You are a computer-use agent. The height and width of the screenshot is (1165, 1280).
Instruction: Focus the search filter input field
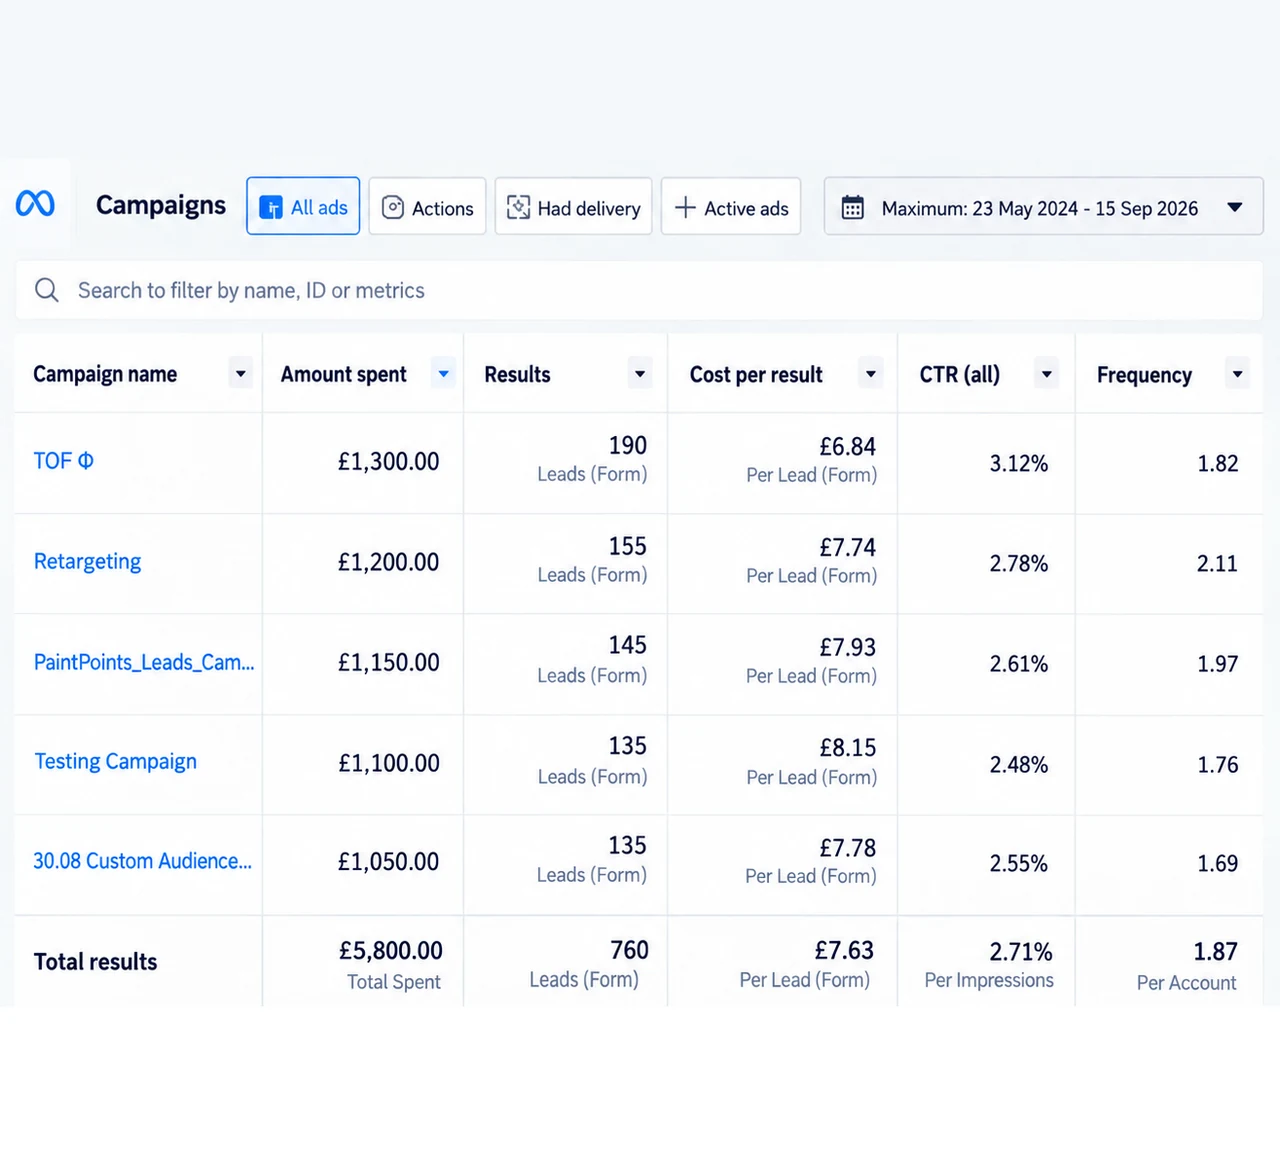639,290
